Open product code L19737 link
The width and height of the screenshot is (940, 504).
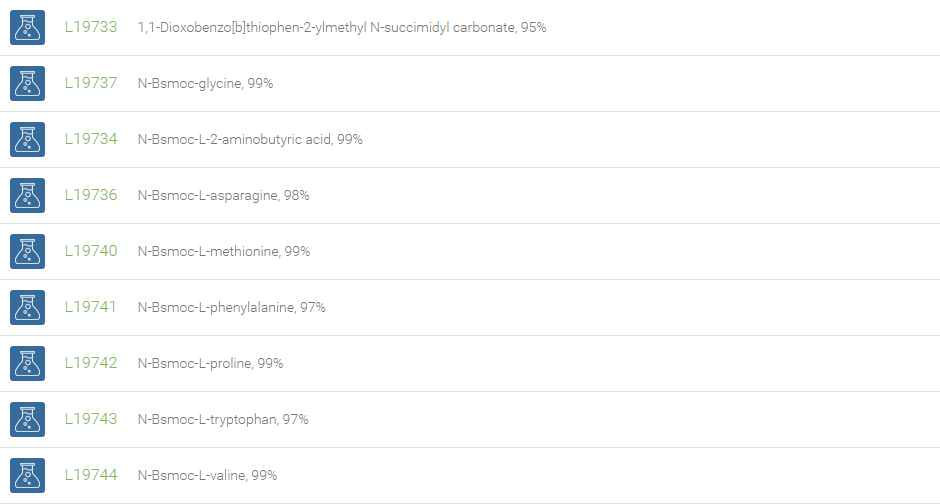point(91,83)
